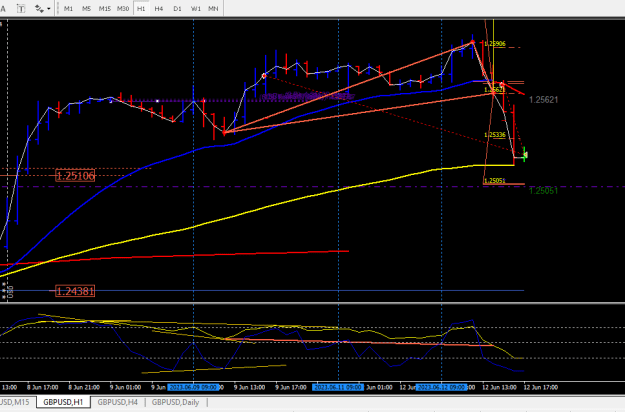
Task: Select the Text tool letter A icon
Action: pyautogui.click(x=3, y=8)
